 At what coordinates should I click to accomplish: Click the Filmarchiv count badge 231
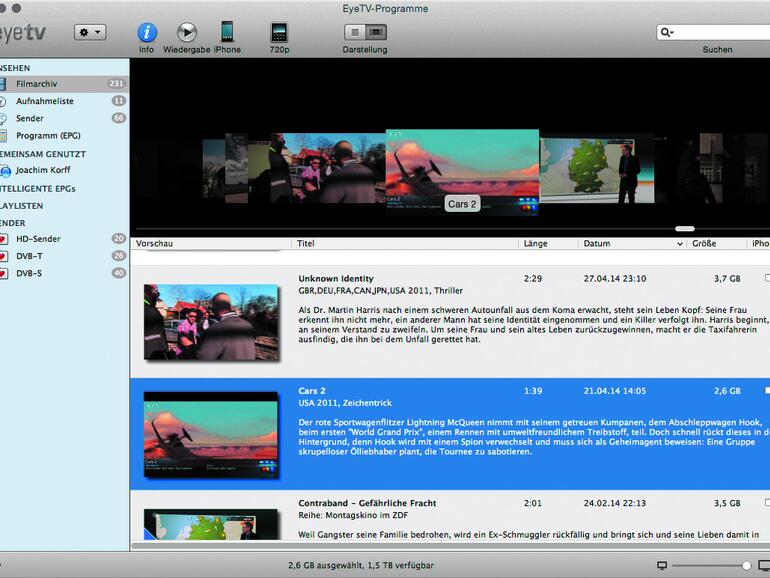click(x=116, y=83)
